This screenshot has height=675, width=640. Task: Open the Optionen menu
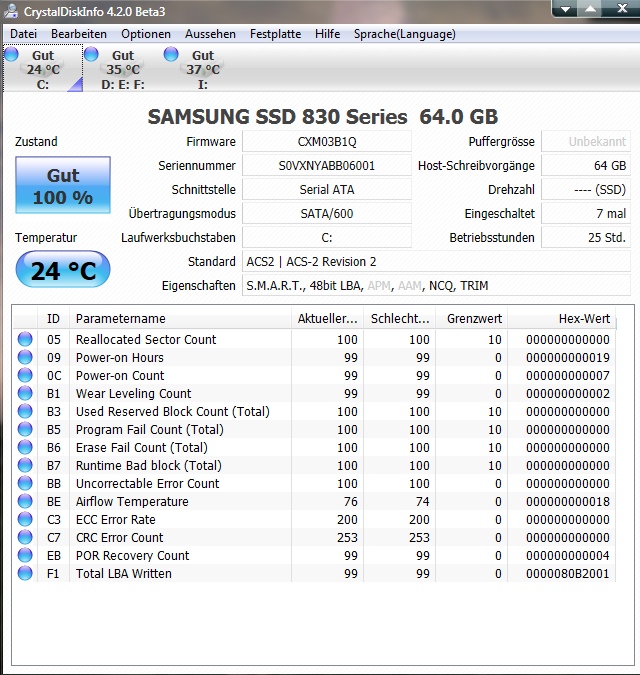pos(146,34)
